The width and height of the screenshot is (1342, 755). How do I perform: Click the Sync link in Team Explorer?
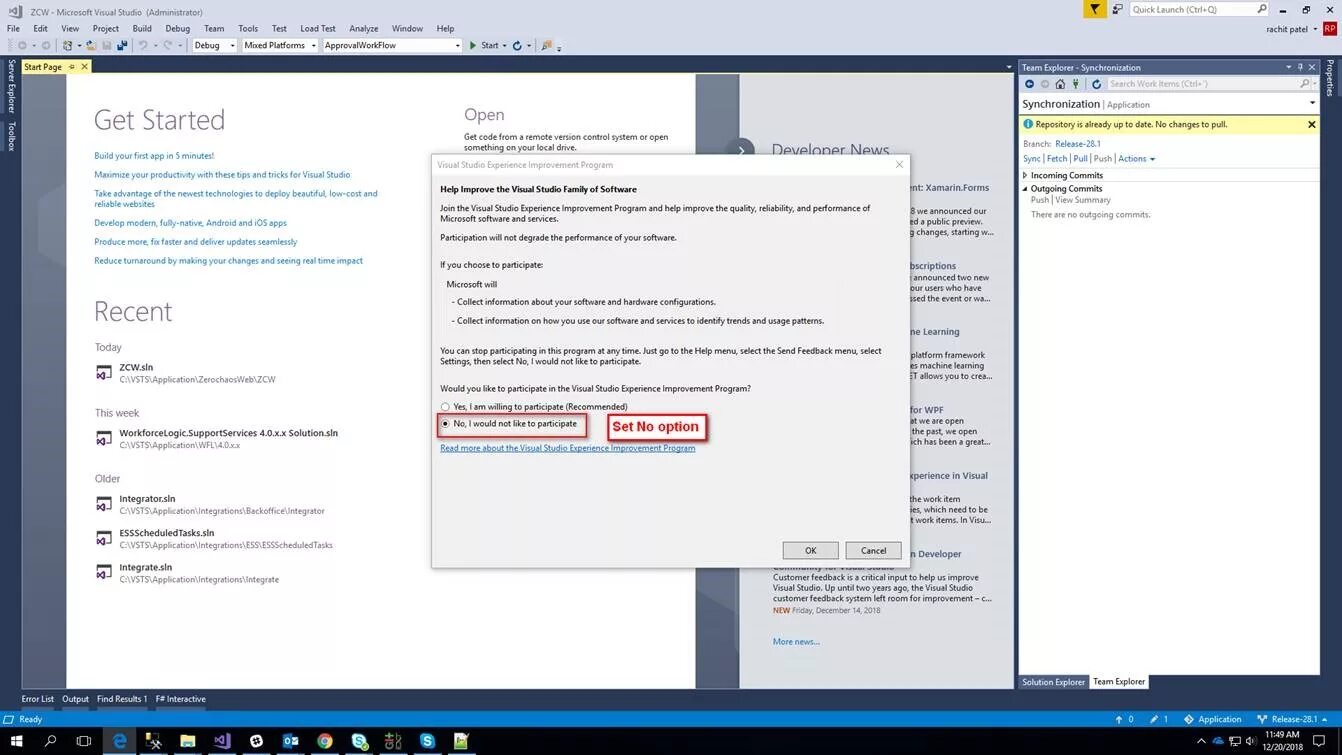[1032, 159]
